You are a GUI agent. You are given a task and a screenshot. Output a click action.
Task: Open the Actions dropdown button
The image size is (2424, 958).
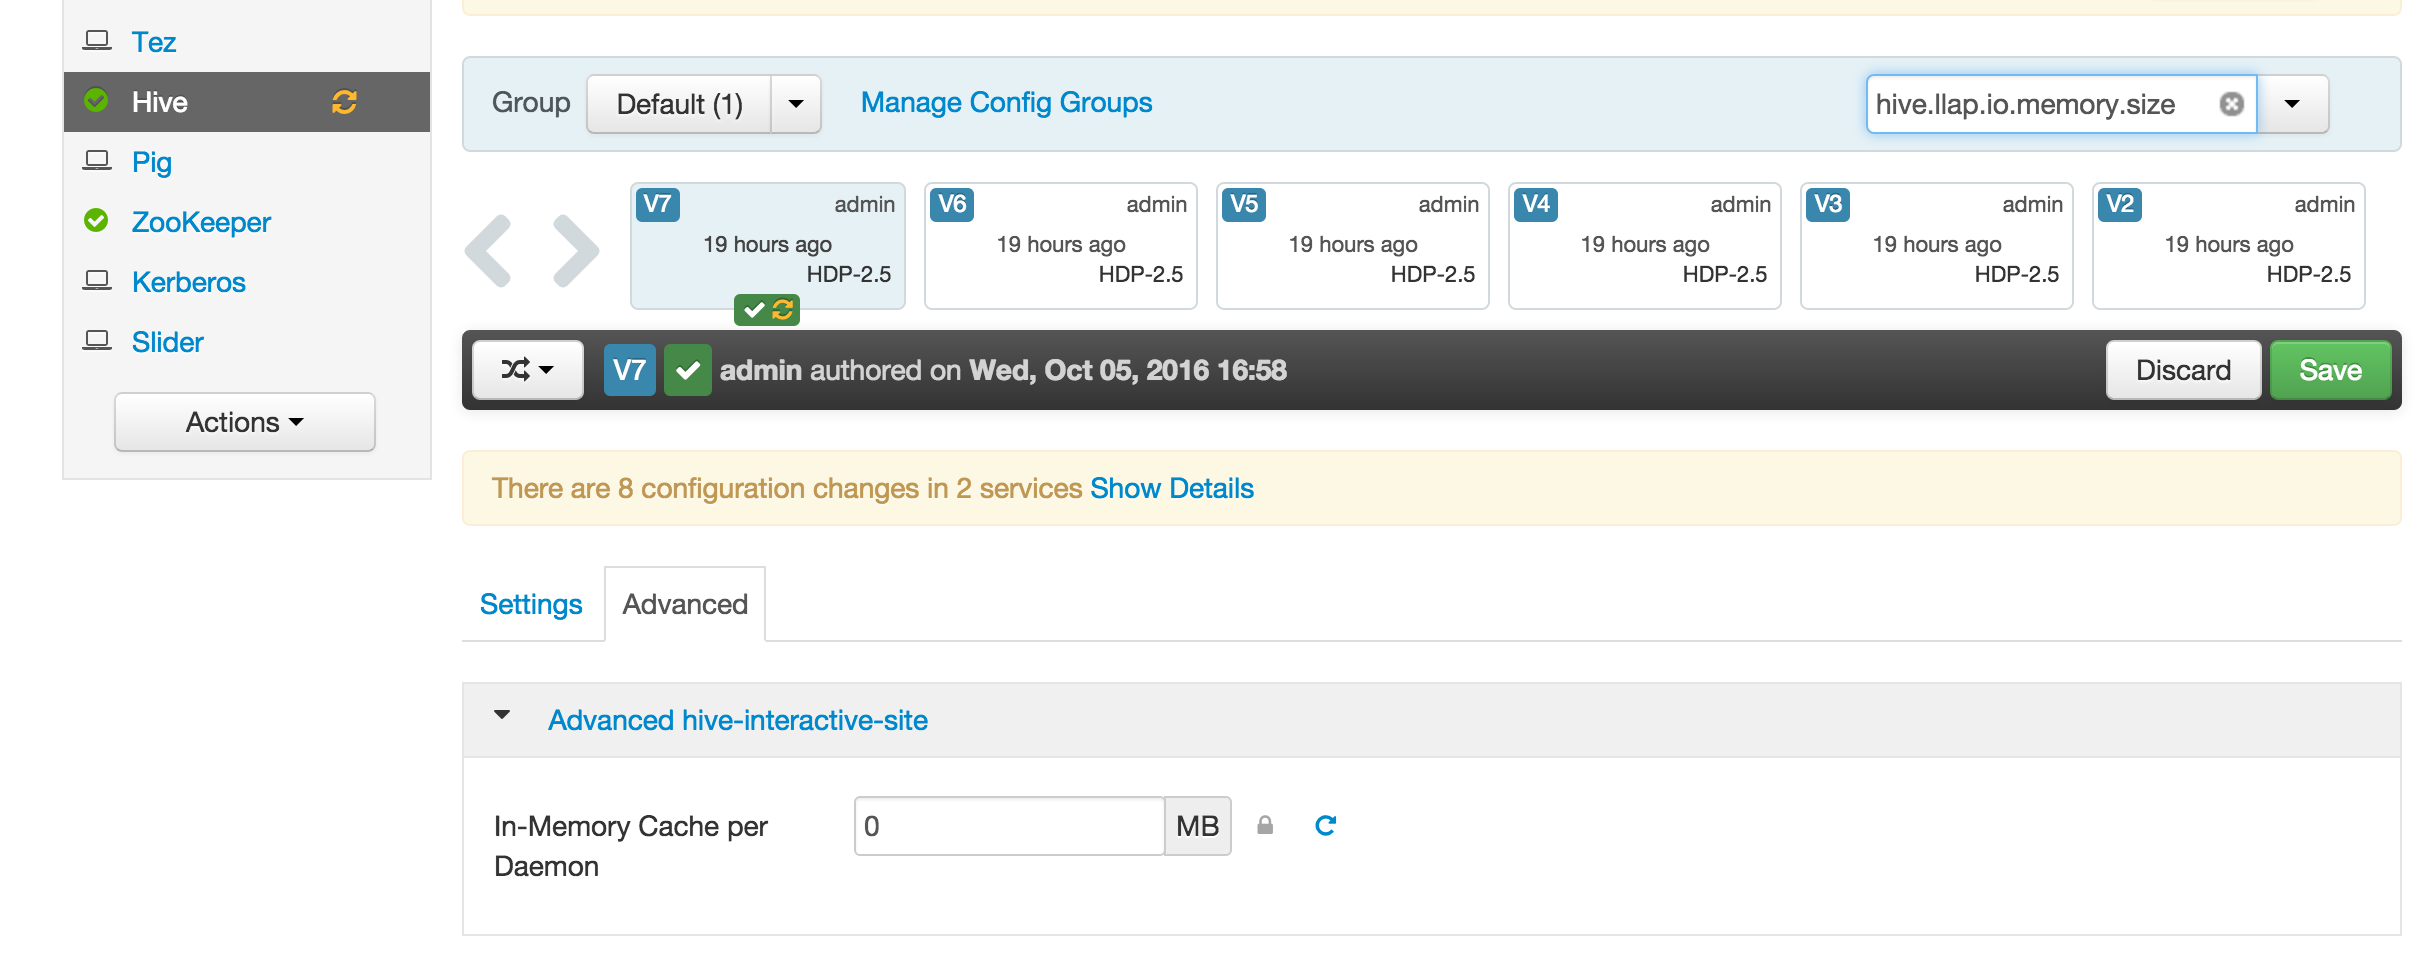click(244, 421)
